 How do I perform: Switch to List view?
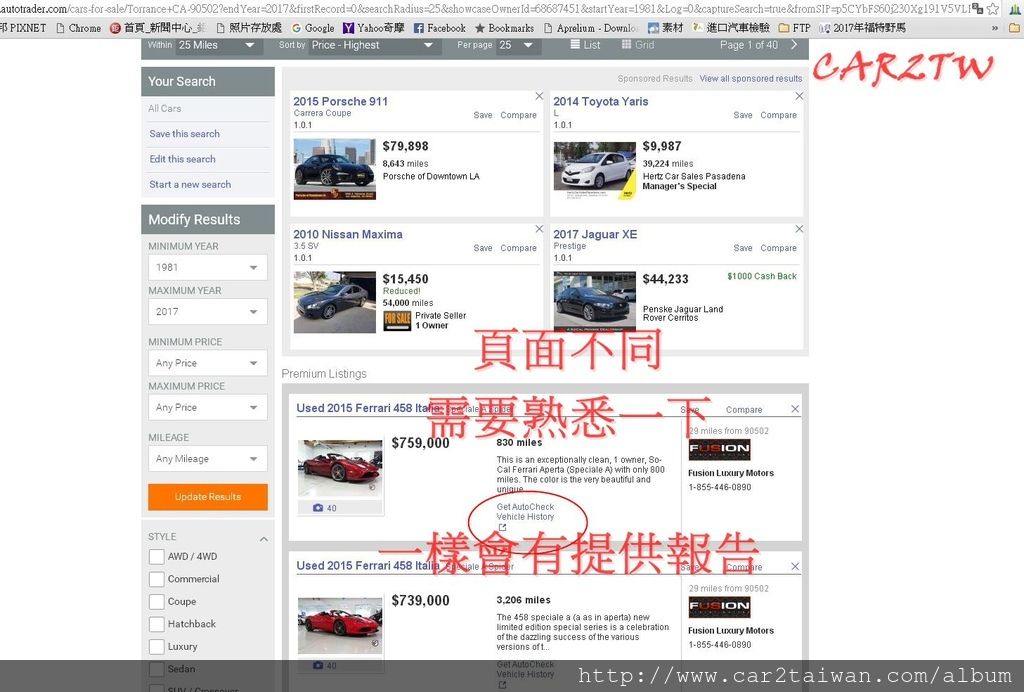tap(585, 44)
